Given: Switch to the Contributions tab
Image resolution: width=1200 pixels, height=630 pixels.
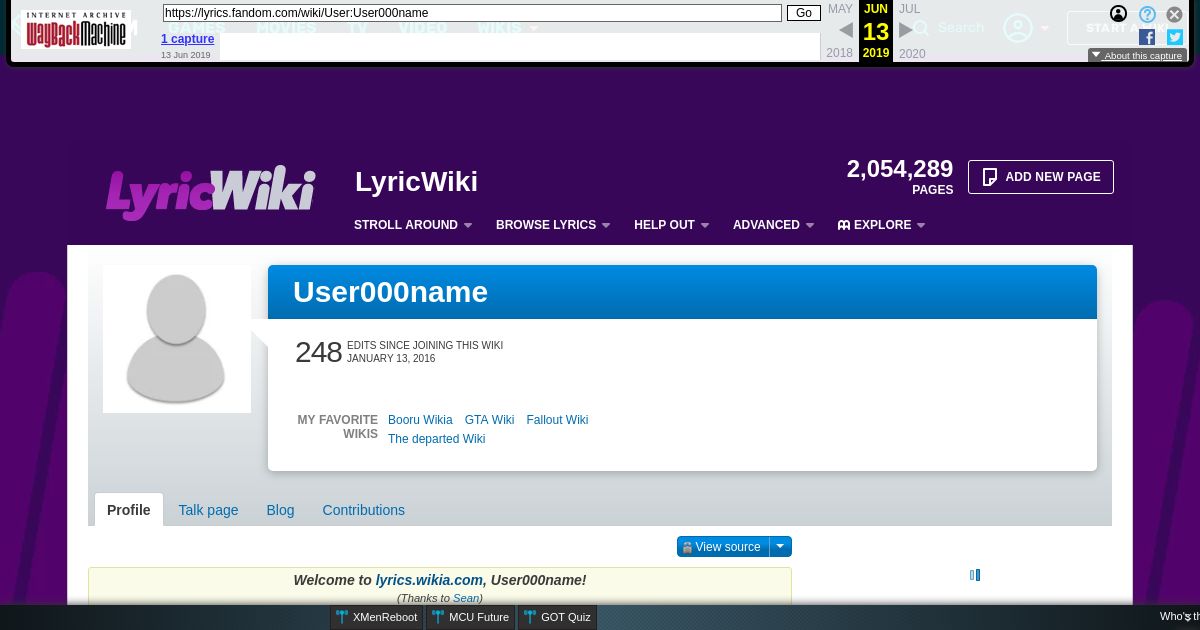Looking at the screenshot, I should [x=363, y=510].
